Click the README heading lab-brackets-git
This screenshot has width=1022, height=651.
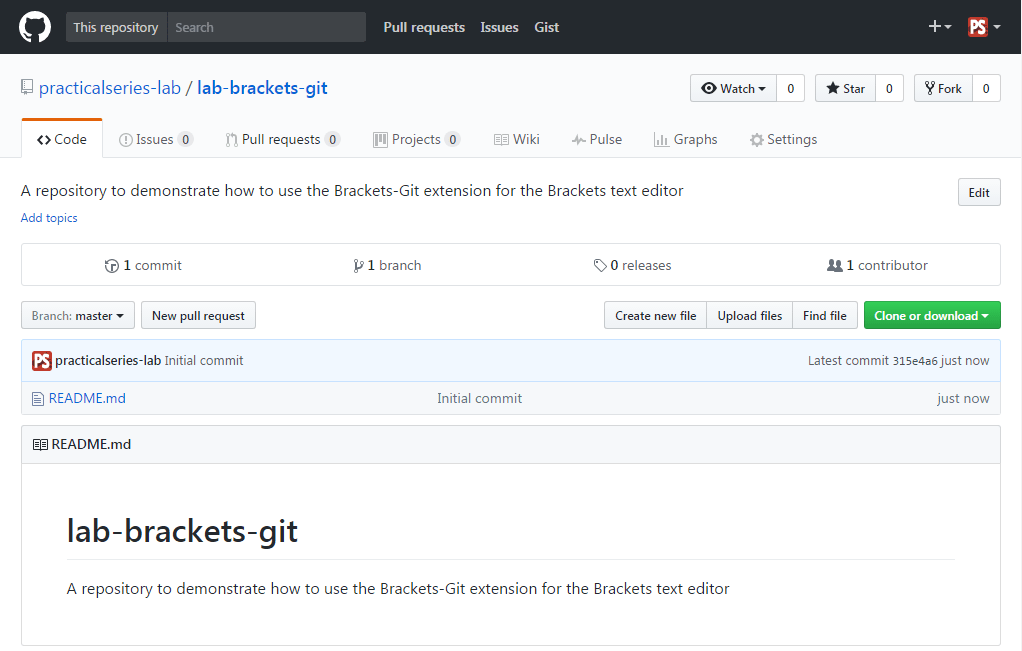(x=182, y=530)
